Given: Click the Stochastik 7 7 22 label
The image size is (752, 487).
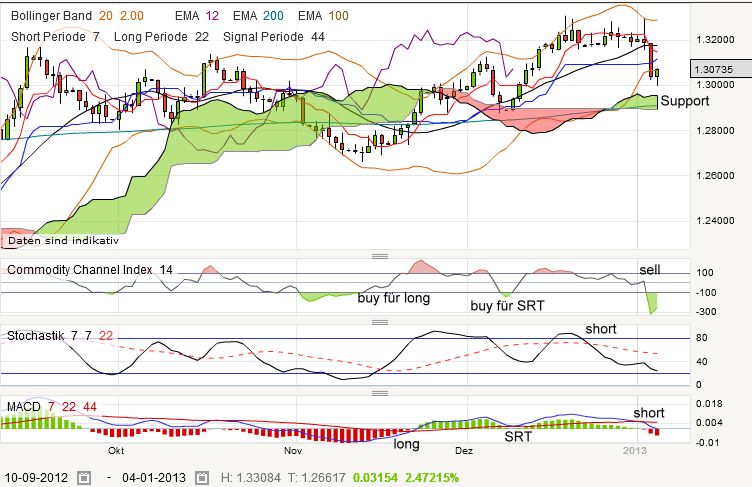Looking at the screenshot, I should tap(60, 335).
